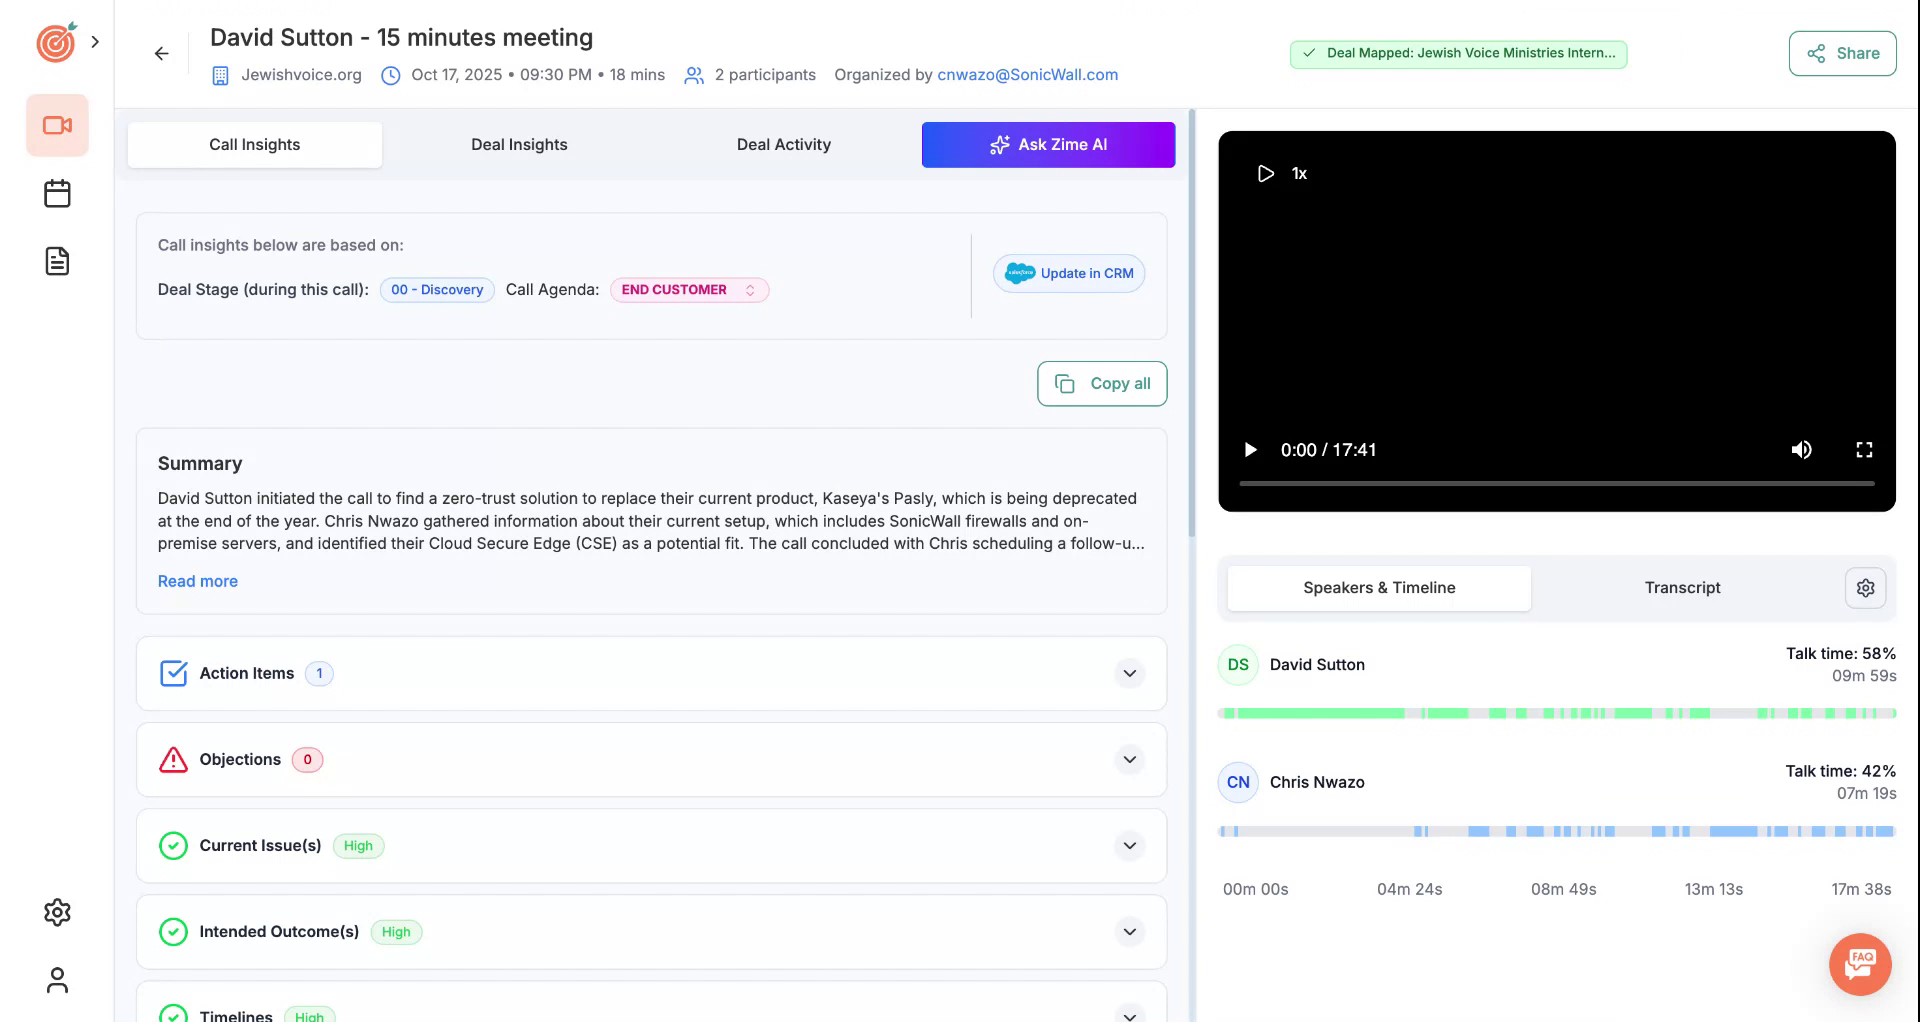Expand the Action Items section
1920x1022 pixels.
coord(1129,674)
